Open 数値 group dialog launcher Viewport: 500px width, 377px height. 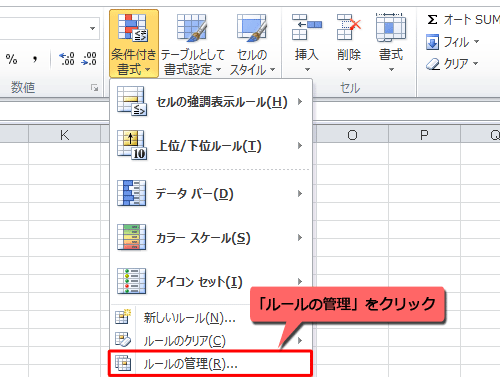[x=94, y=88]
